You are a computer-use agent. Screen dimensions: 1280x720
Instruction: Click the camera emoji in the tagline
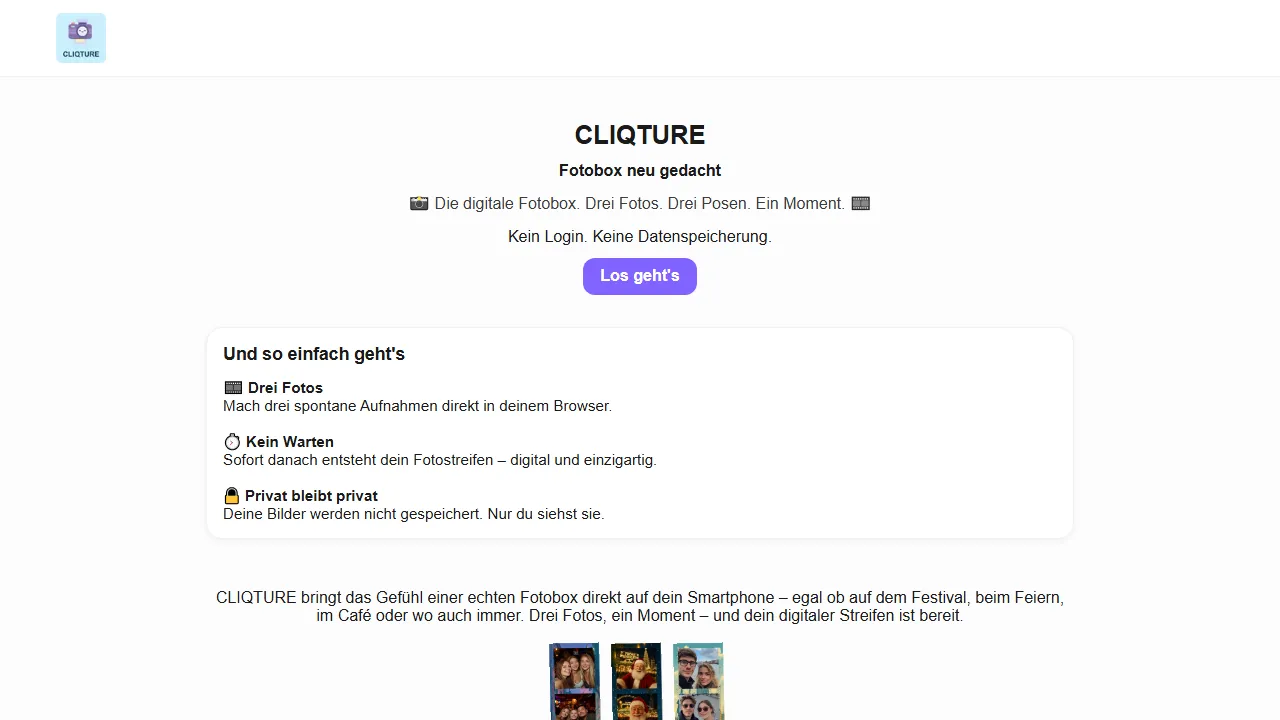click(x=419, y=203)
